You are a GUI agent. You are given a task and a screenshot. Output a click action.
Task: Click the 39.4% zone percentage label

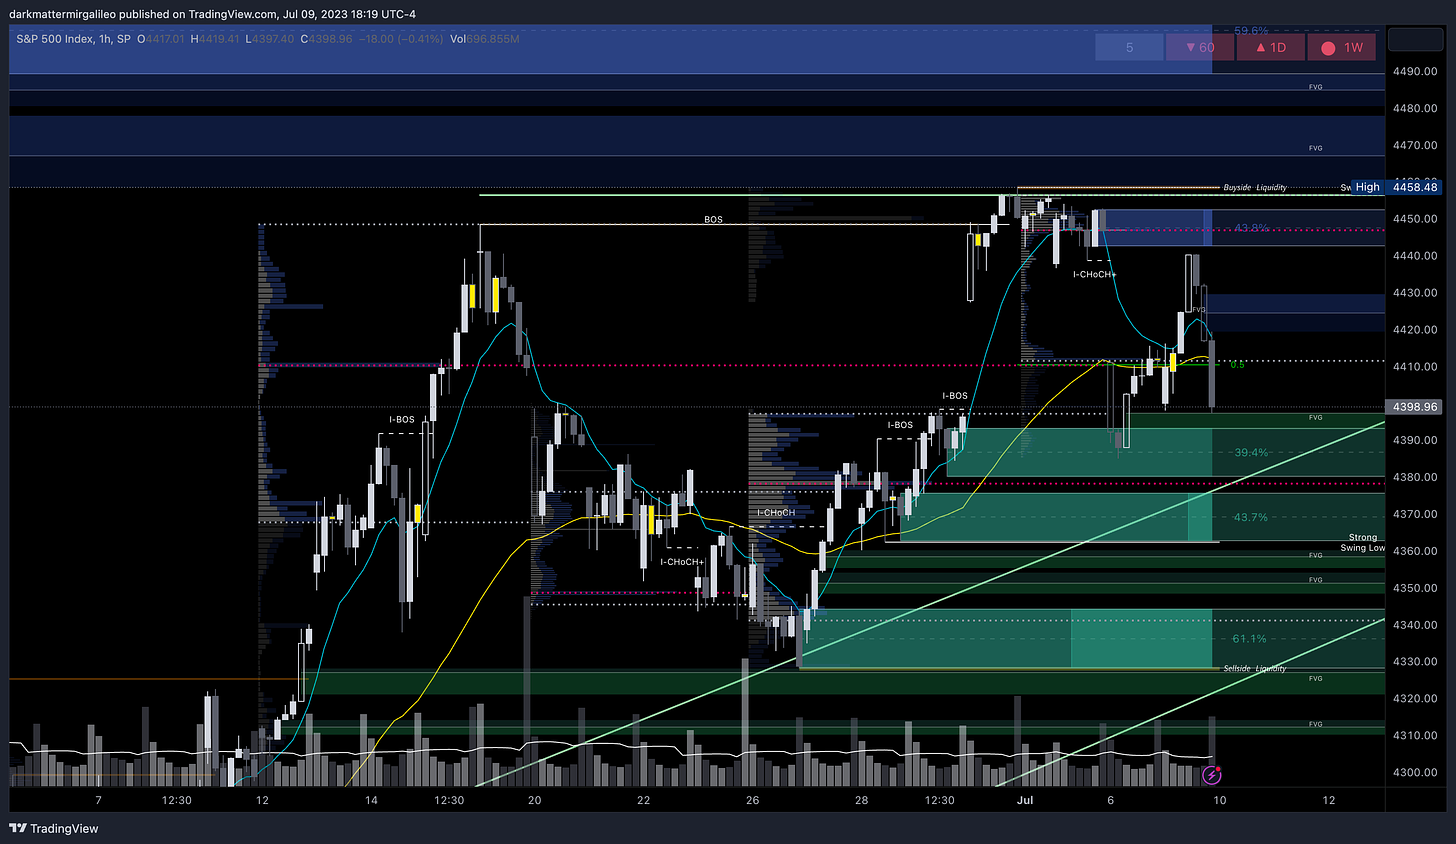click(x=1251, y=453)
